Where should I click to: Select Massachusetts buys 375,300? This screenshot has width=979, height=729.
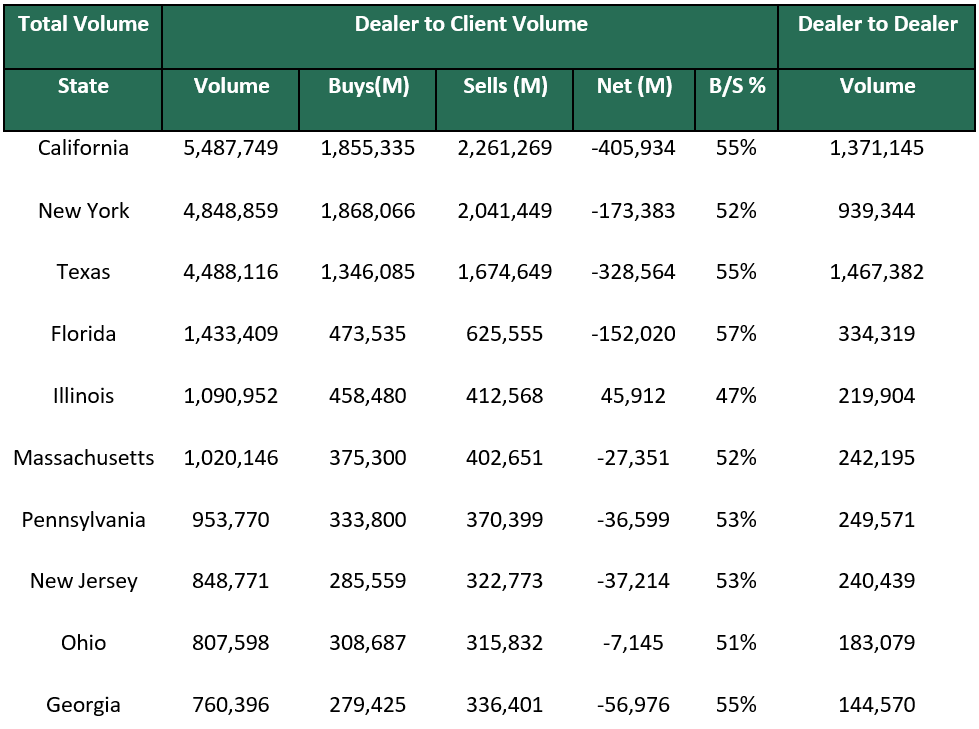click(368, 457)
